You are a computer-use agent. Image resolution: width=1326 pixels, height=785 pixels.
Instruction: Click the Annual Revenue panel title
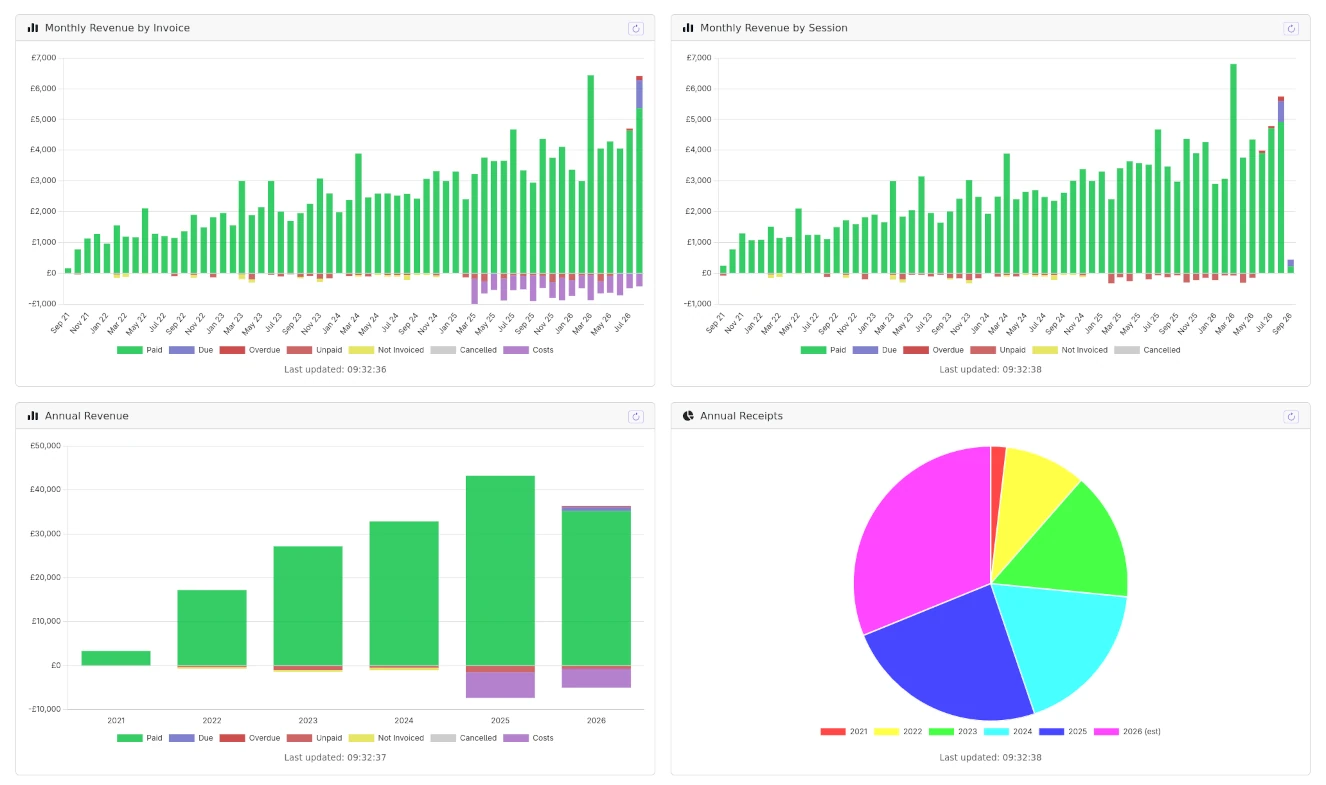(x=87, y=416)
